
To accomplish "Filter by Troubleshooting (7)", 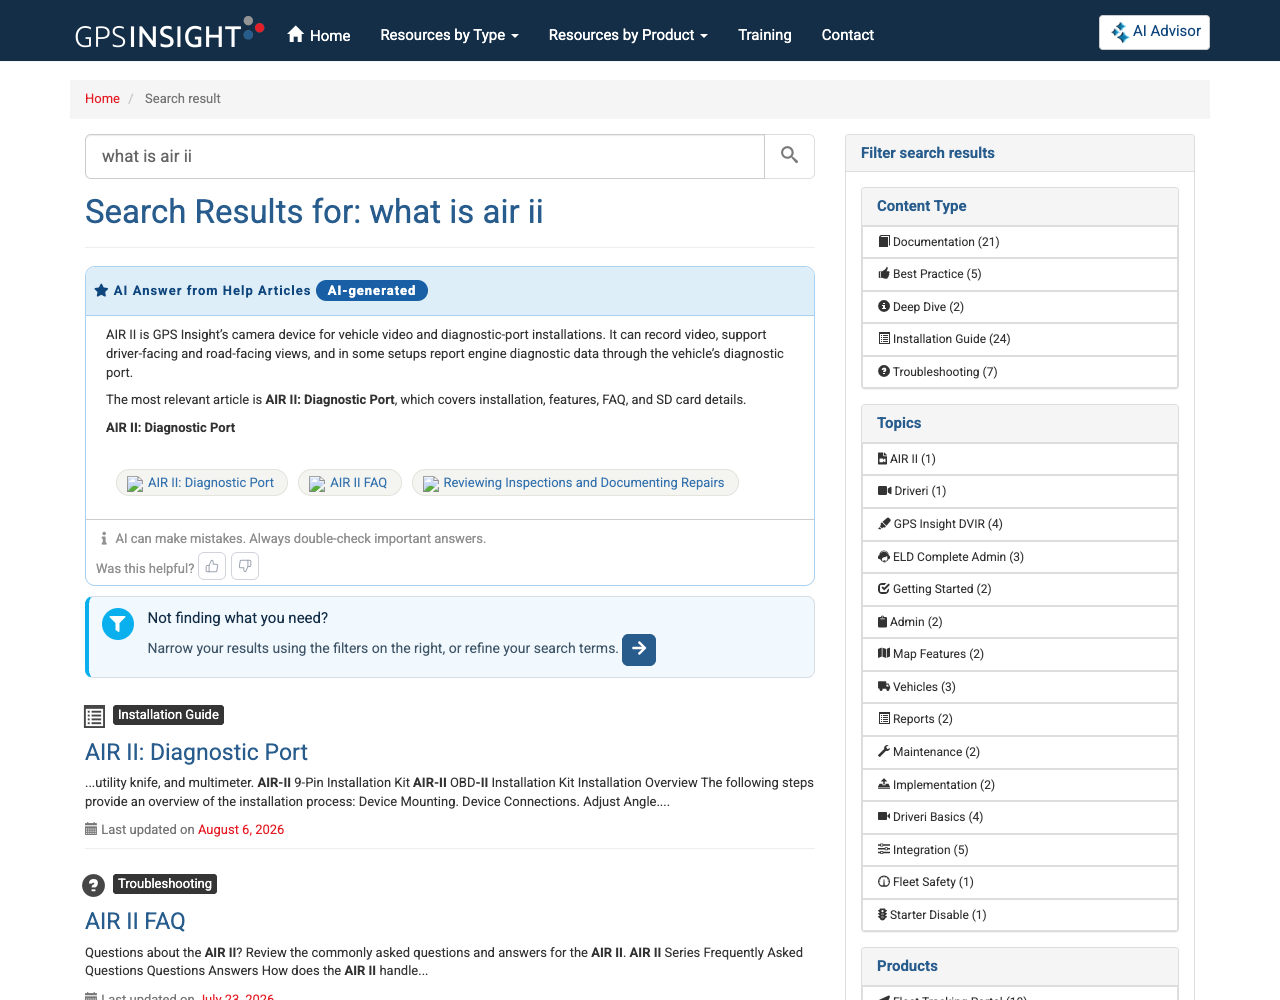I will coord(1020,372).
